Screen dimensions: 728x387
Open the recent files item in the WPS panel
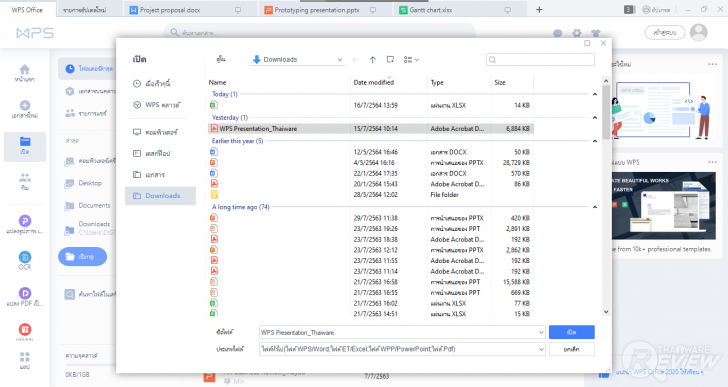[x=88, y=69]
